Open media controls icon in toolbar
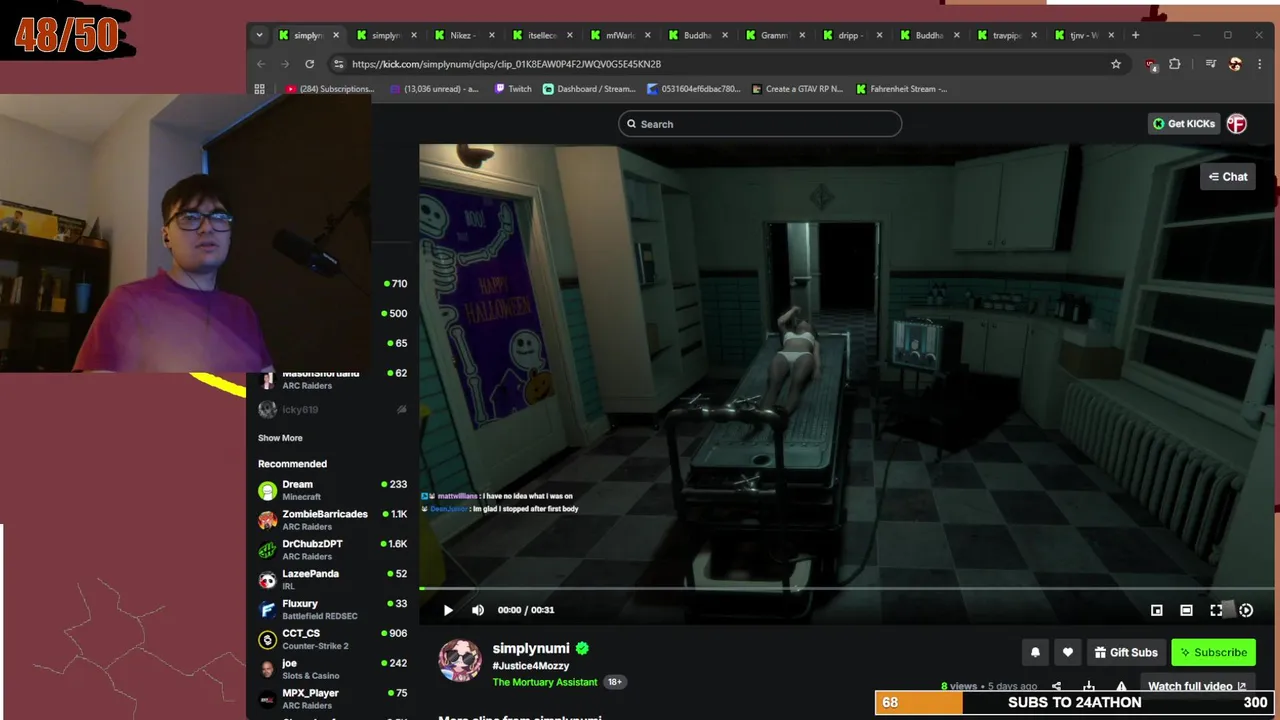1280x720 pixels. (x=1211, y=64)
